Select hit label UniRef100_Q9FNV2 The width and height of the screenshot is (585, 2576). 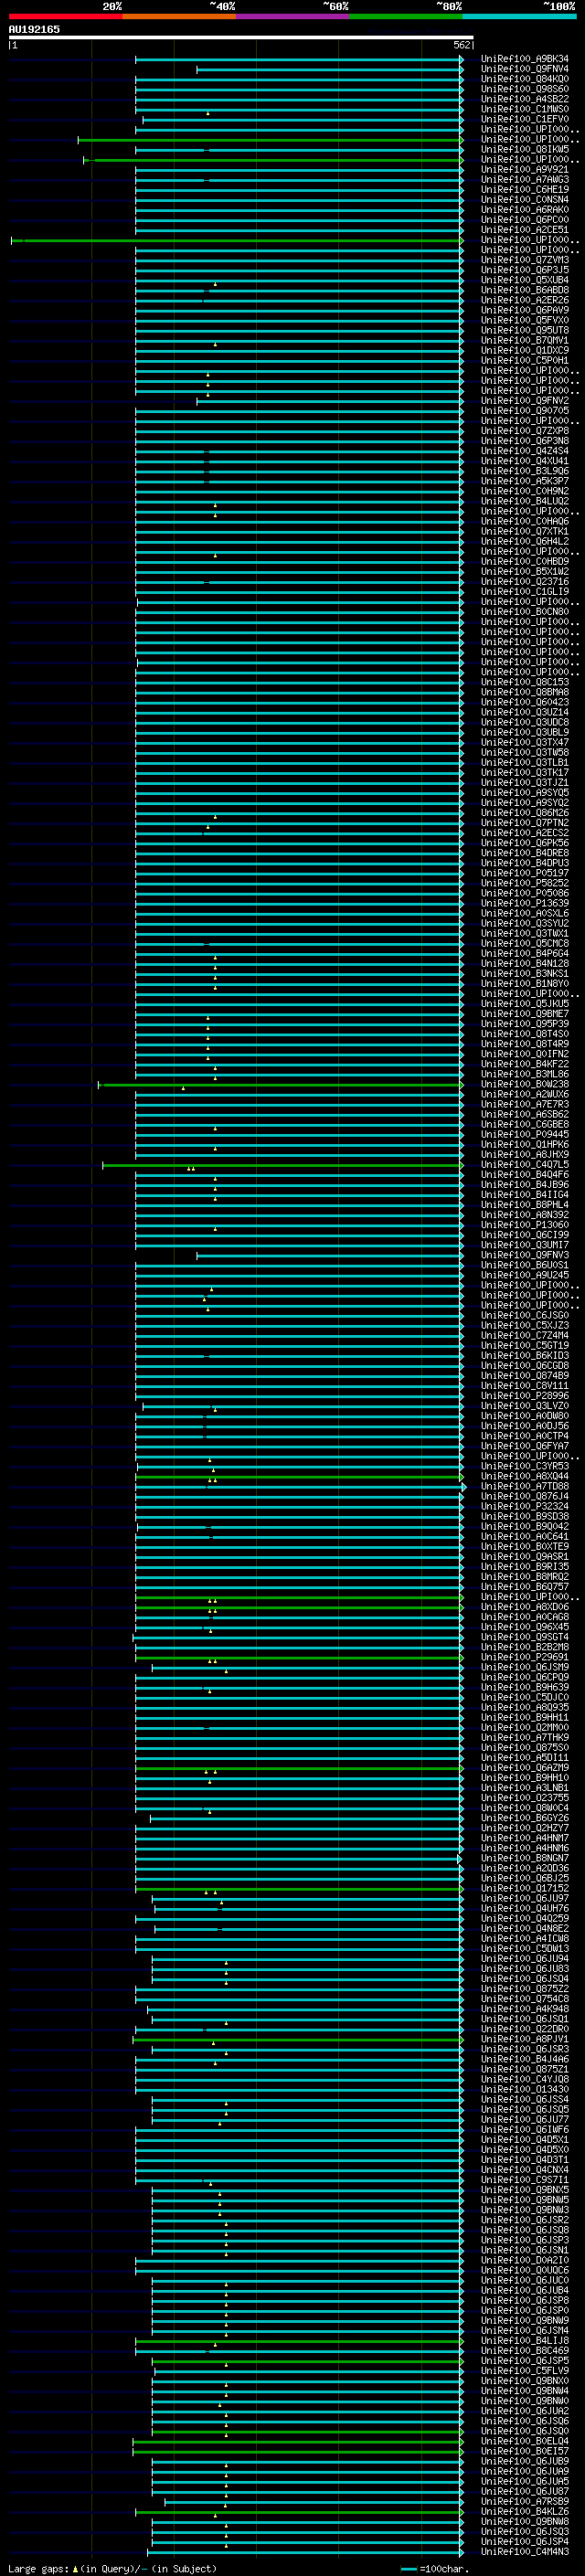pos(525,401)
